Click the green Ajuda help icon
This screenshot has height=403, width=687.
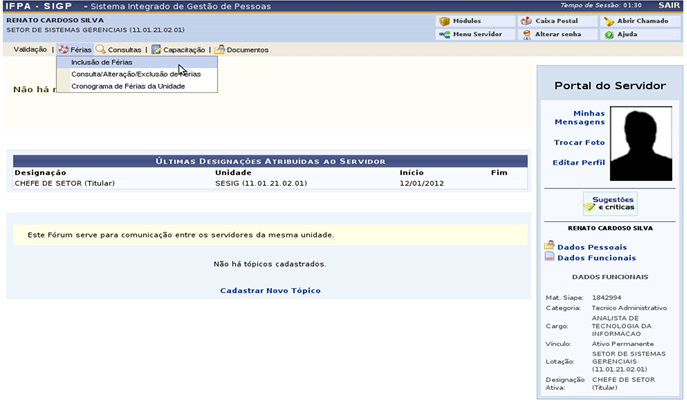[x=609, y=35]
